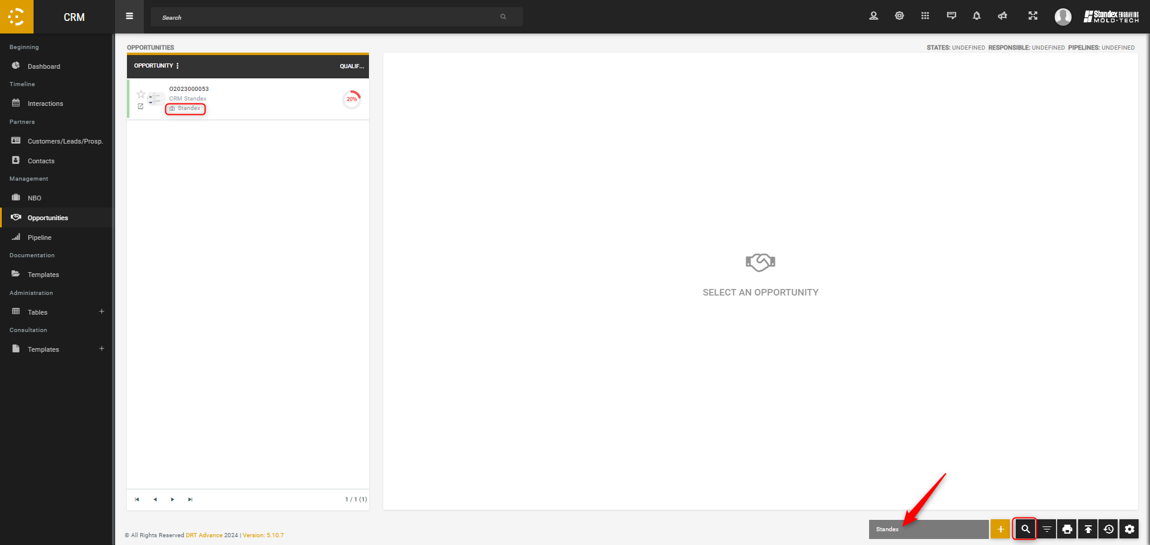Print the opportunities list
The height and width of the screenshot is (545, 1150).
1067,529
